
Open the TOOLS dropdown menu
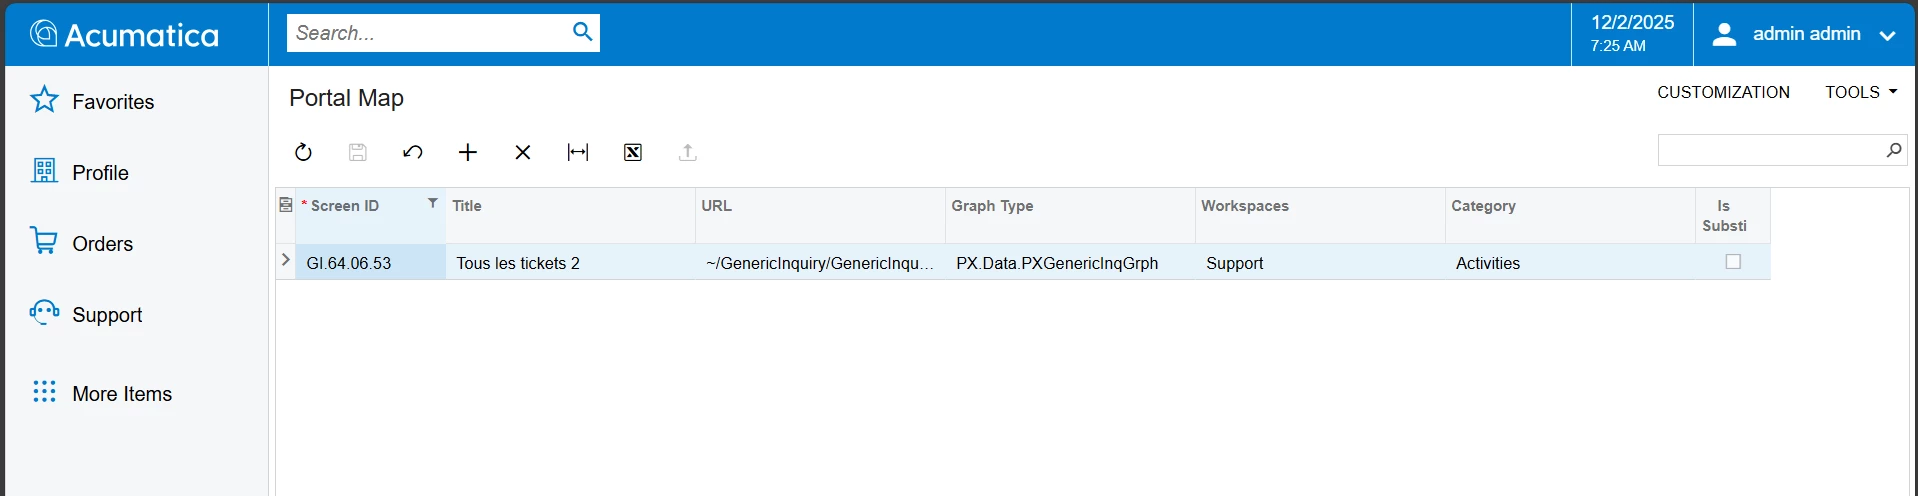(x=1860, y=92)
